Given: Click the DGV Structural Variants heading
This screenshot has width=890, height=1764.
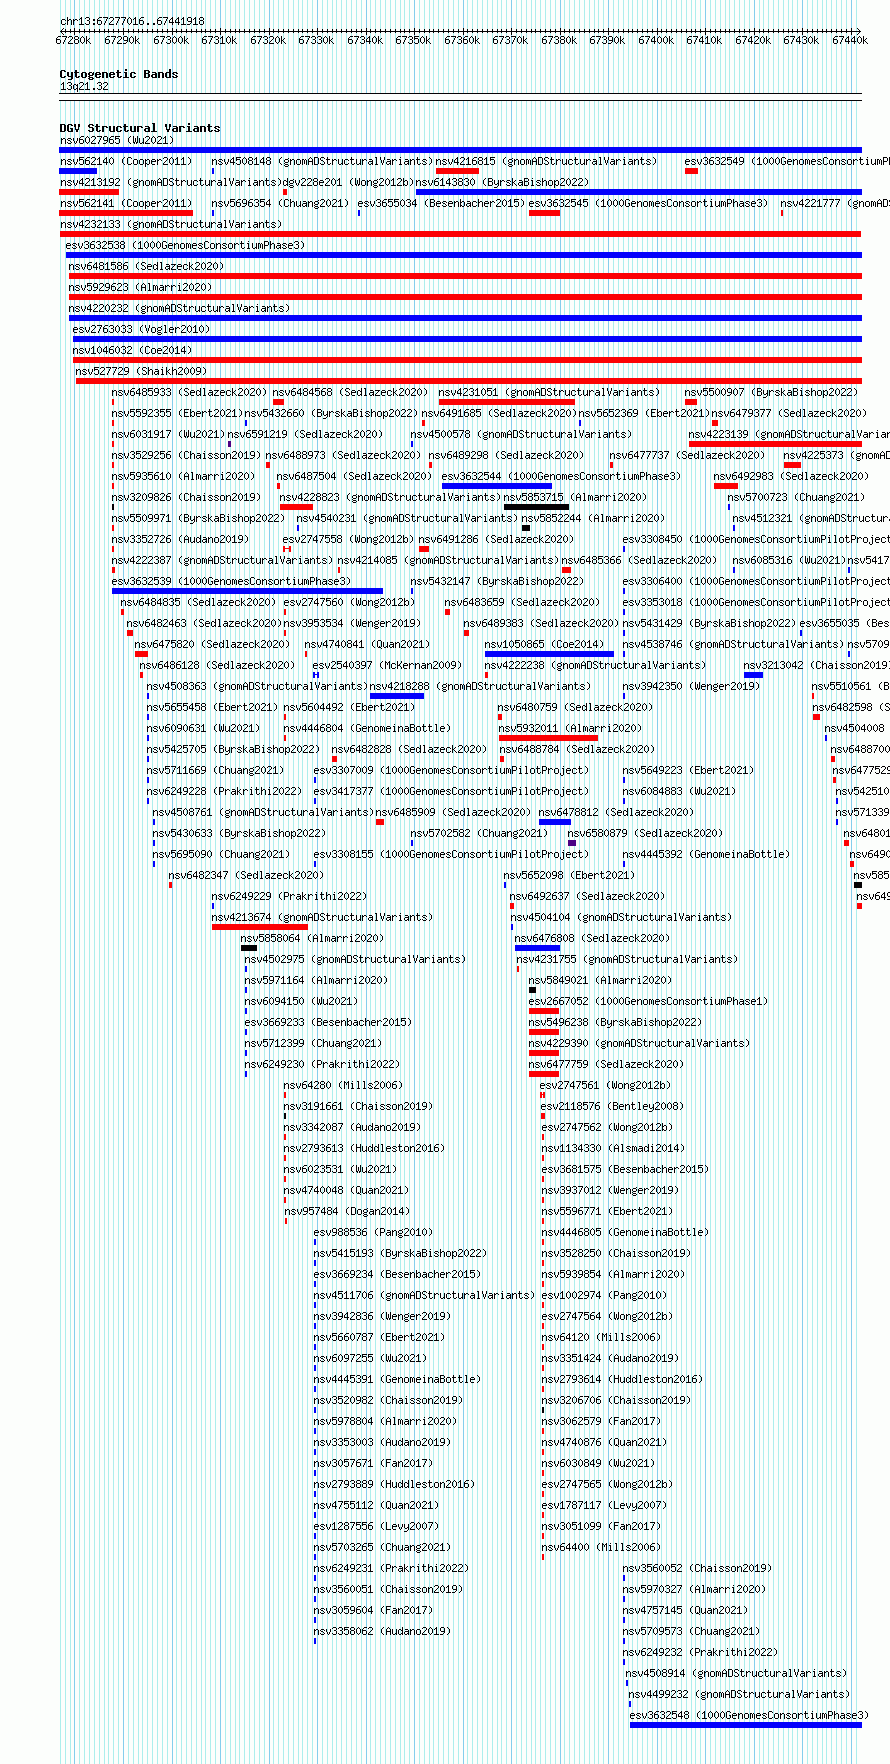Looking at the screenshot, I should point(140,128).
